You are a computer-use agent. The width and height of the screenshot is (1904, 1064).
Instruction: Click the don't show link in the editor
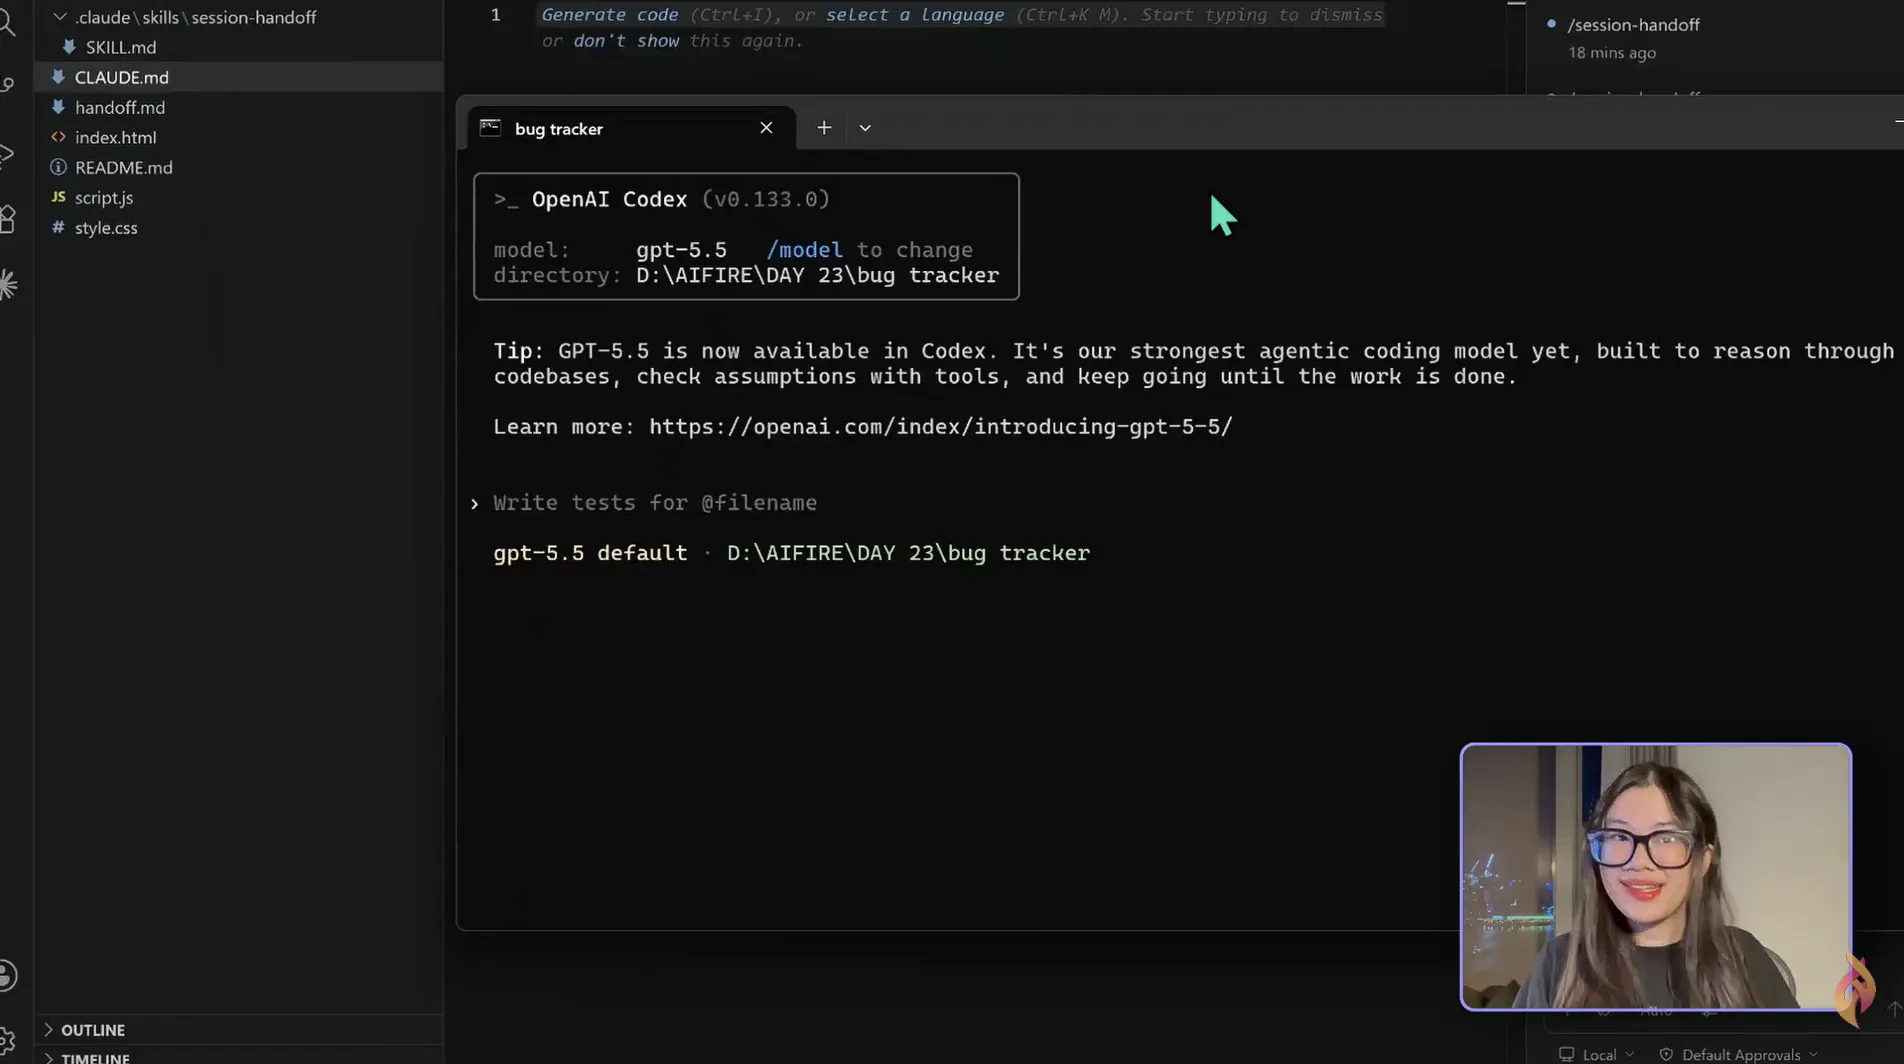pos(625,41)
